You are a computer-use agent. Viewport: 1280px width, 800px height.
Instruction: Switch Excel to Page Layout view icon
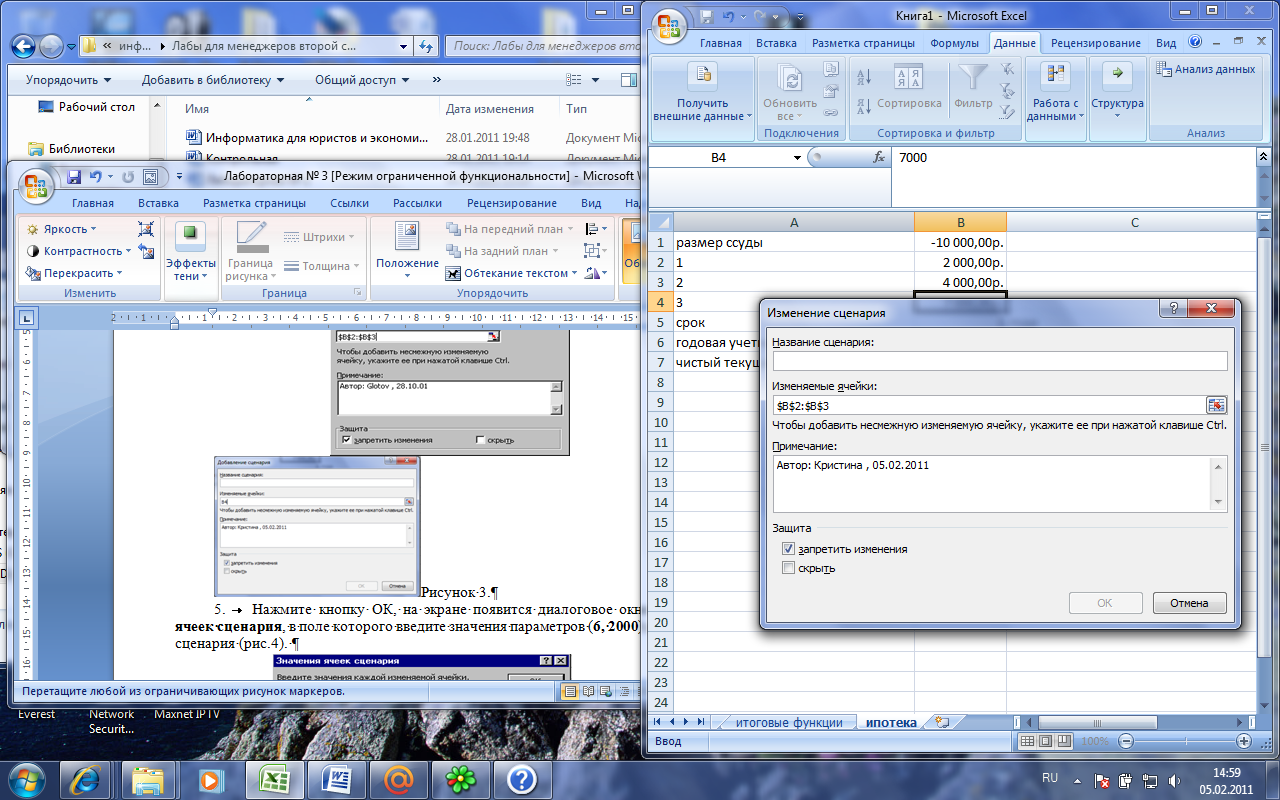tap(1045, 741)
